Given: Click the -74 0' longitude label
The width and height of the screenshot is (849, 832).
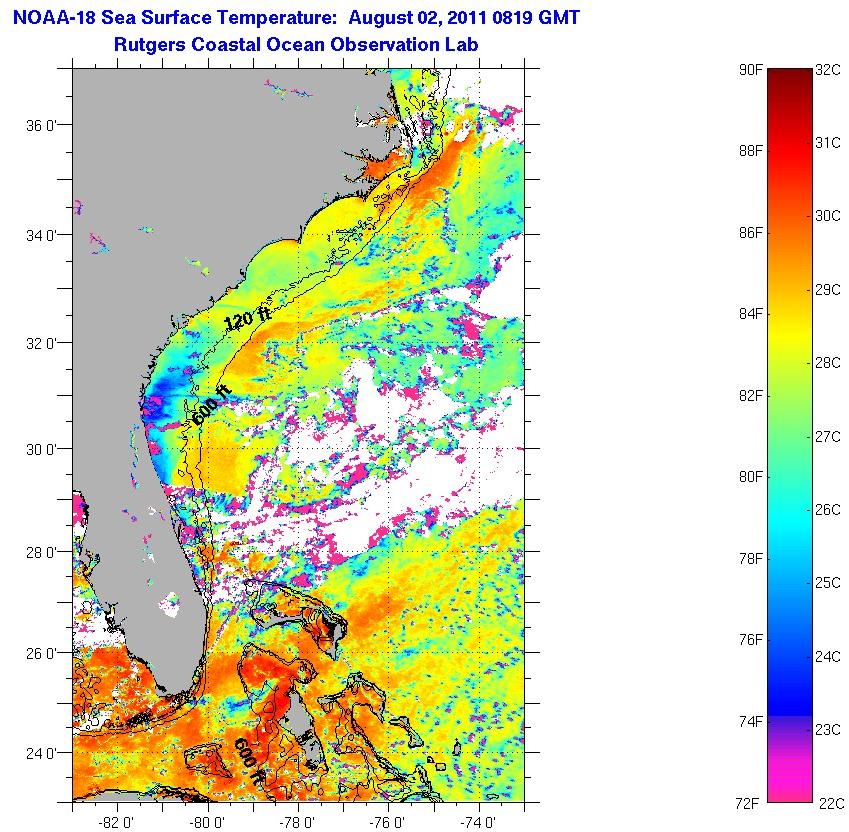Looking at the screenshot, I should point(478,823).
